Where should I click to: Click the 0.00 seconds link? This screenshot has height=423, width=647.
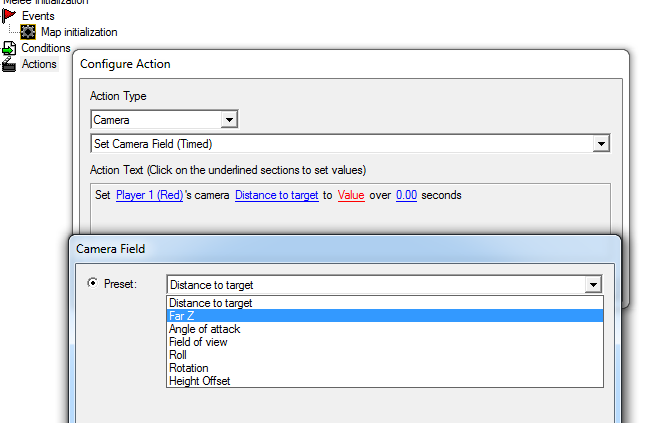[x=406, y=195]
